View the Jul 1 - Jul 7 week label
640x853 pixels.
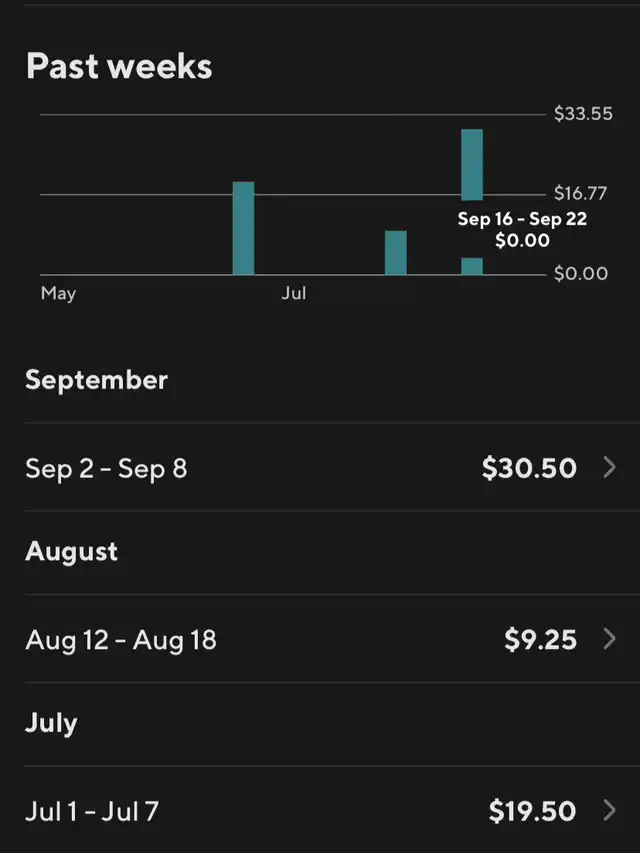(x=92, y=811)
